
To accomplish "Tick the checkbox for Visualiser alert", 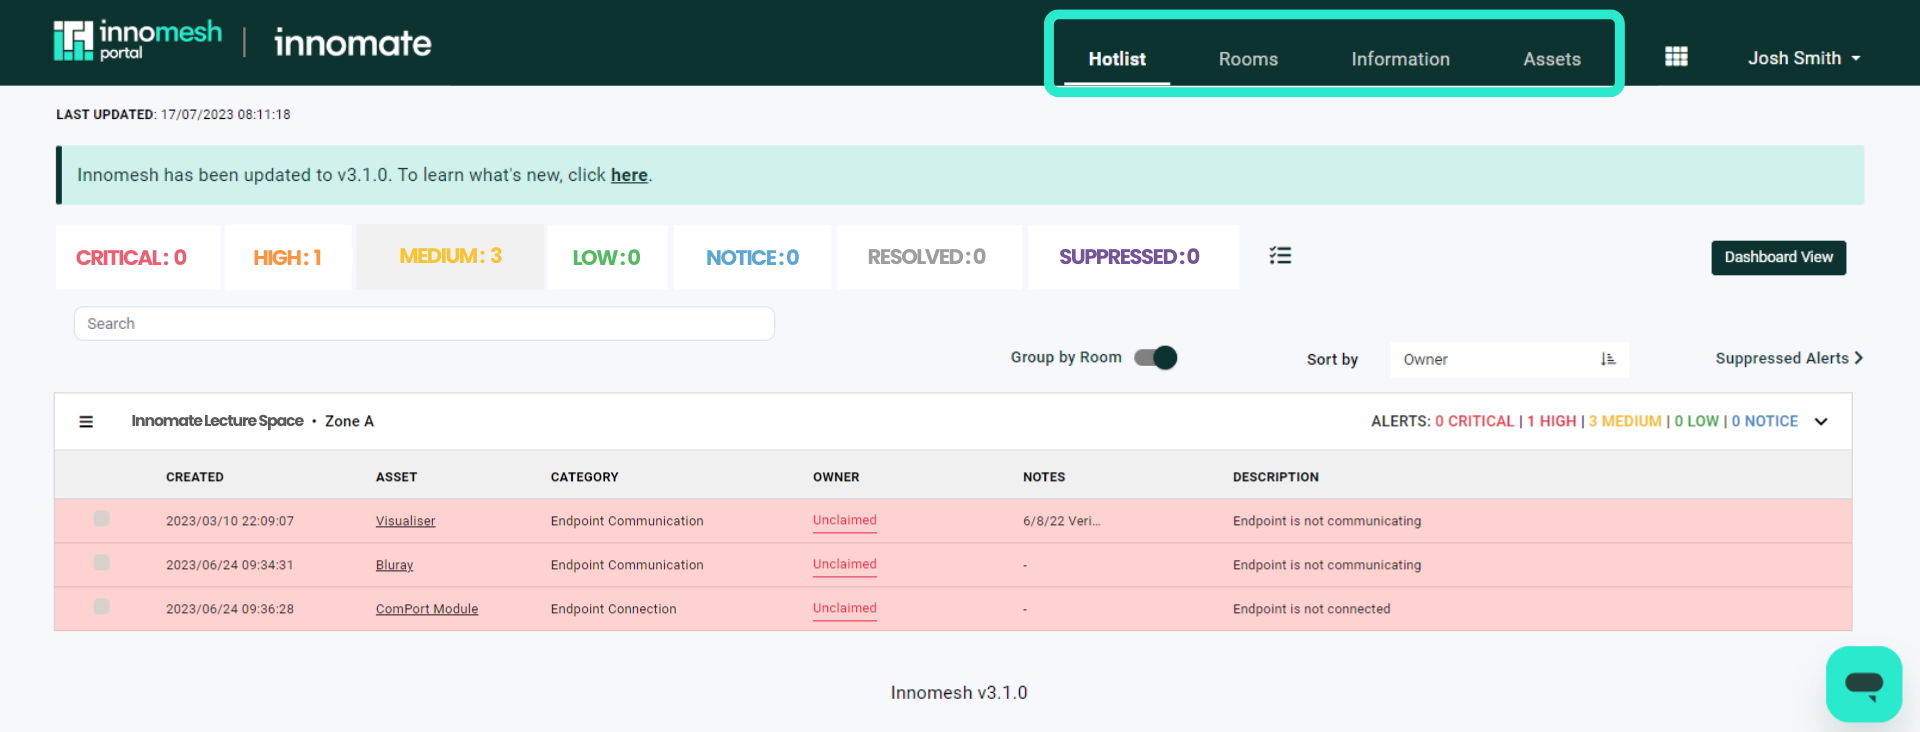I will click(x=102, y=518).
